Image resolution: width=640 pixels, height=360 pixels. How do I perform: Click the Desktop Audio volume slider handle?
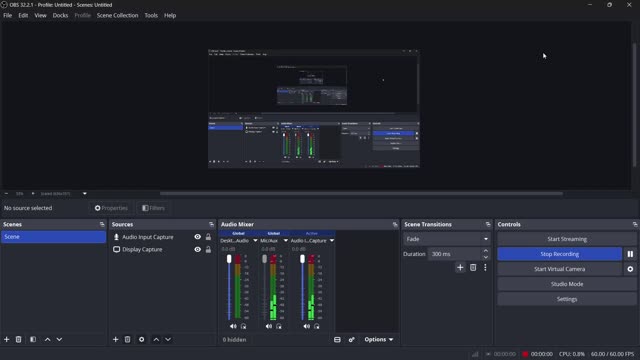point(229,259)
